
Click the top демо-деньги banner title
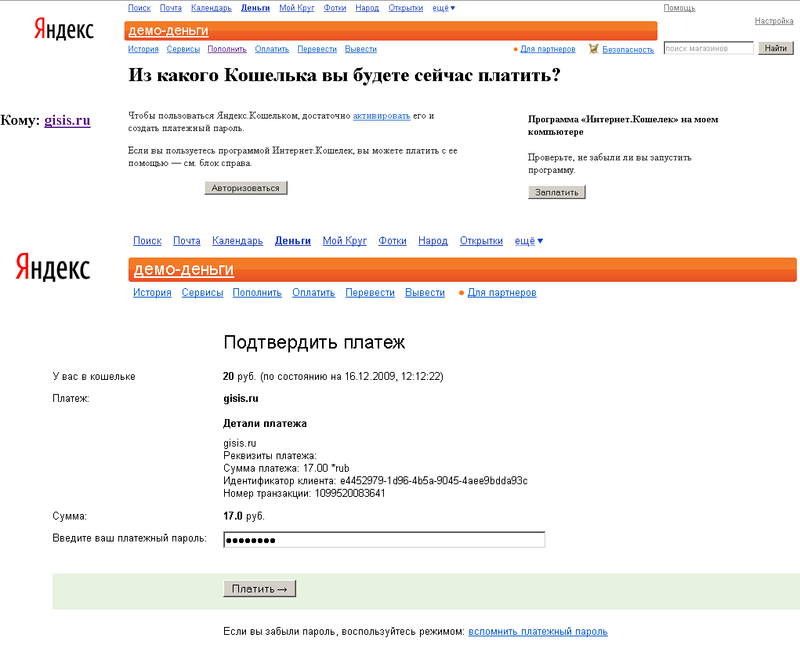168,31
